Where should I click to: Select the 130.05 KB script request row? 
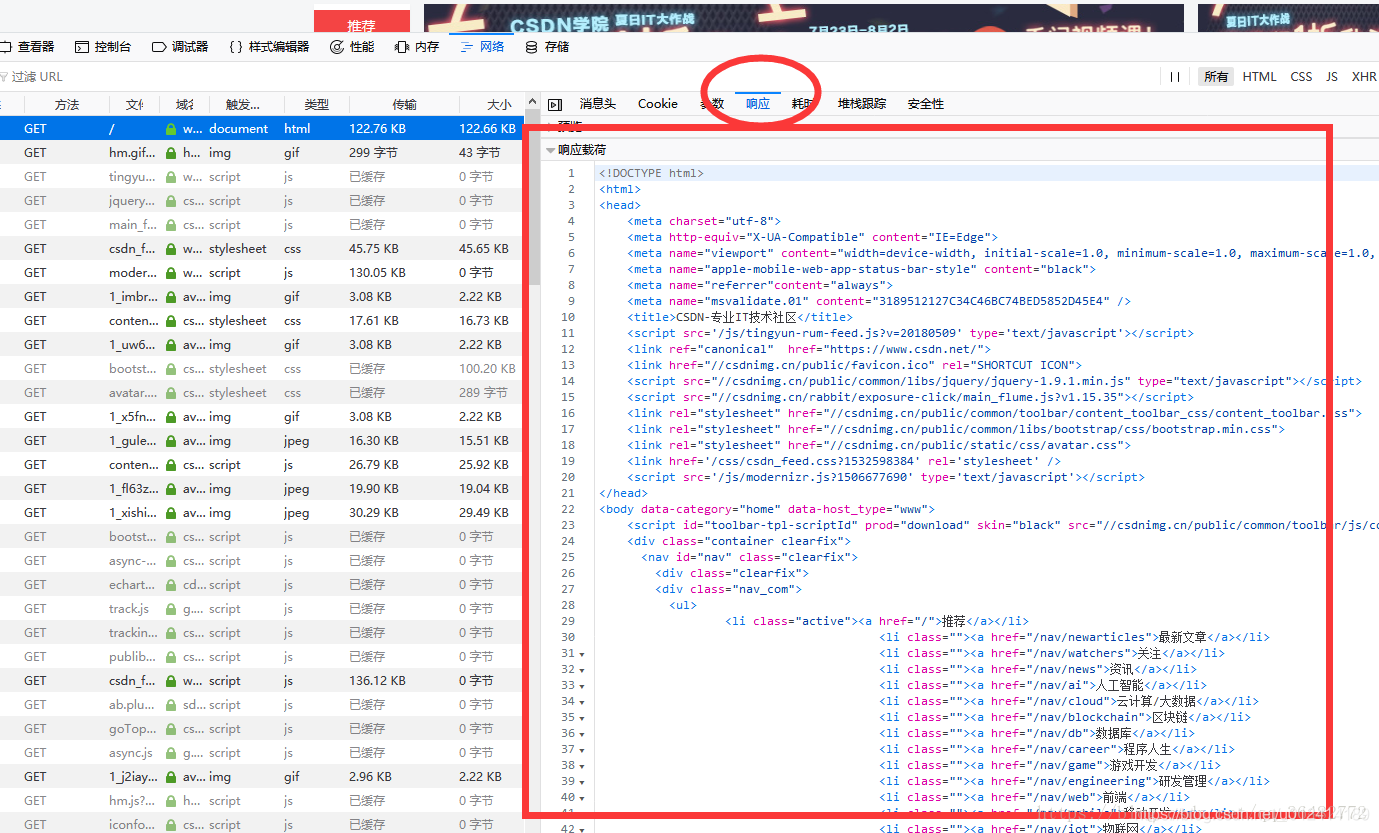[x=262, y=273]
